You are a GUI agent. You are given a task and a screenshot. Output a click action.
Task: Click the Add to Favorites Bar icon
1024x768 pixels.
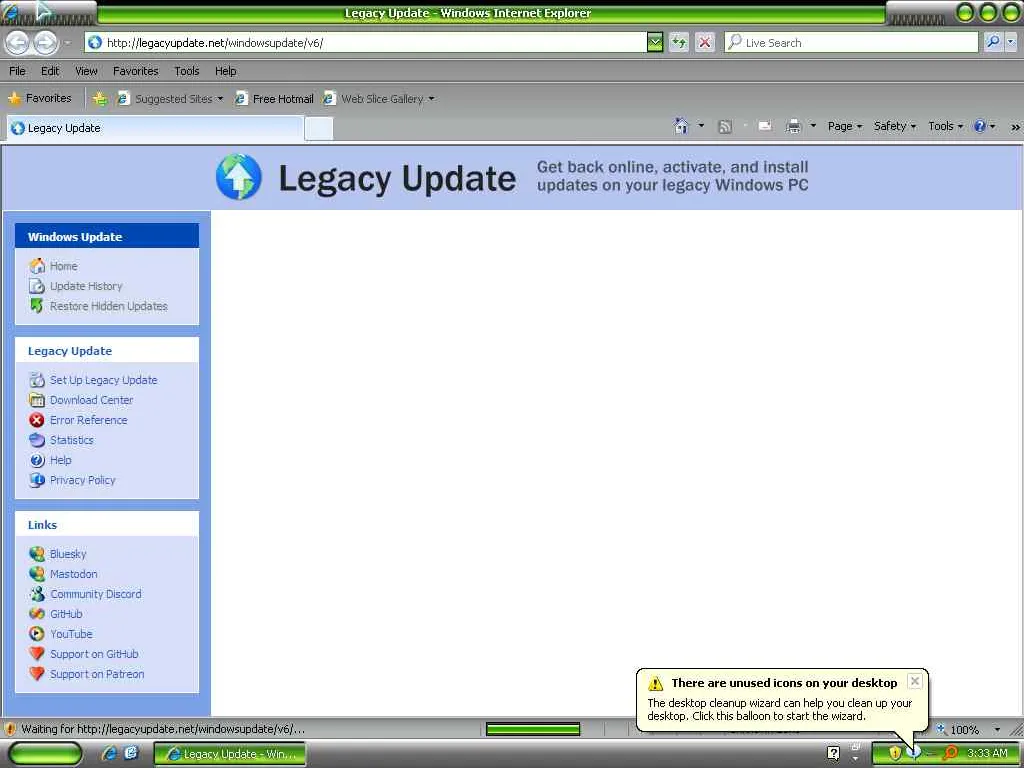coord(100,99)
